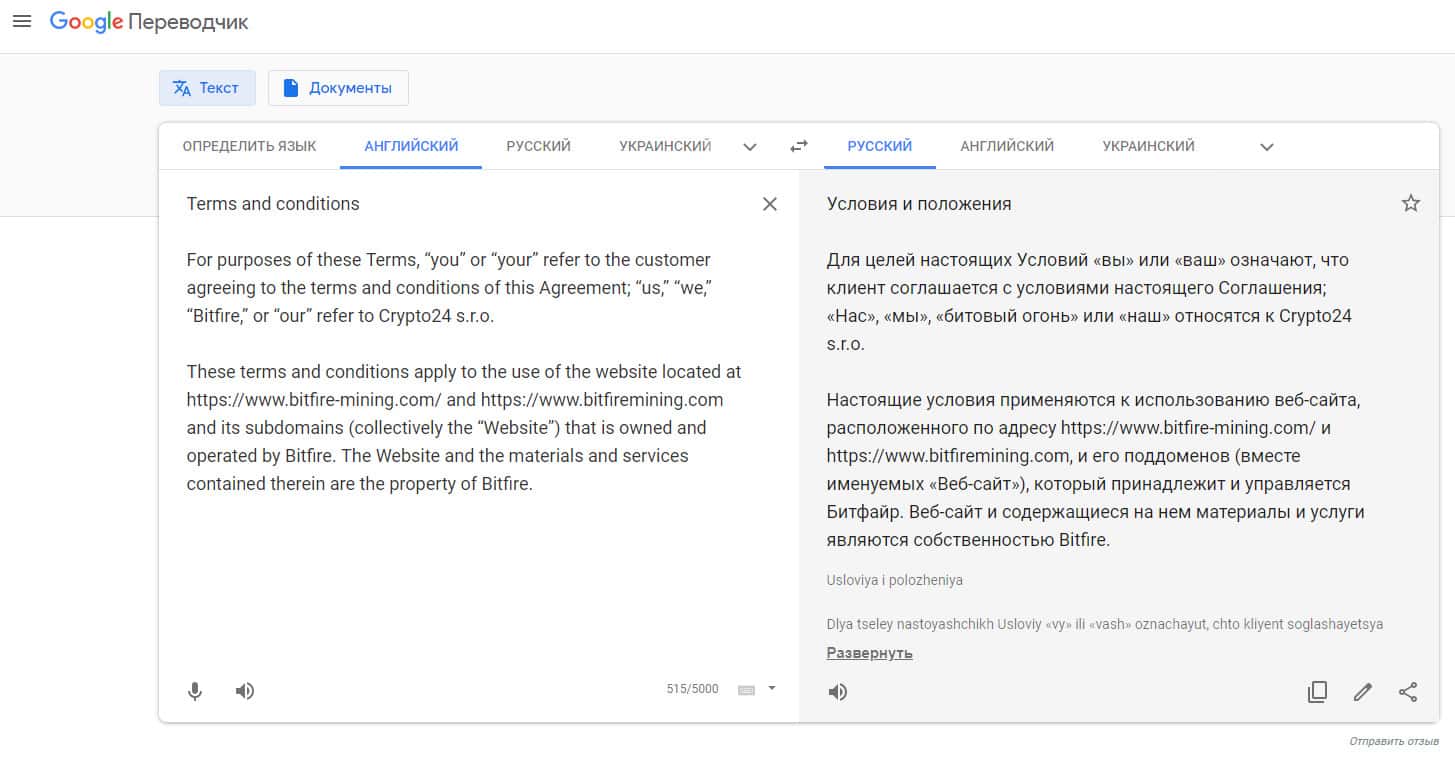Expand target language list
This screenshot has width=1455, height=759.
(1267, 147)
